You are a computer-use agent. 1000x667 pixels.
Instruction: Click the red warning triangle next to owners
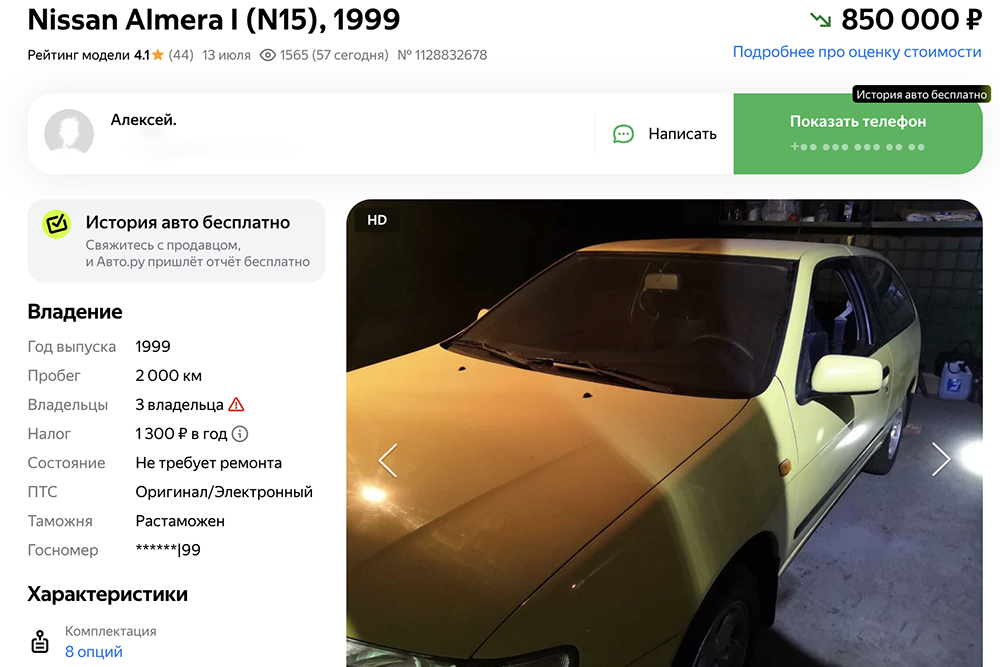pyautogui.click(x=236, y=405)
